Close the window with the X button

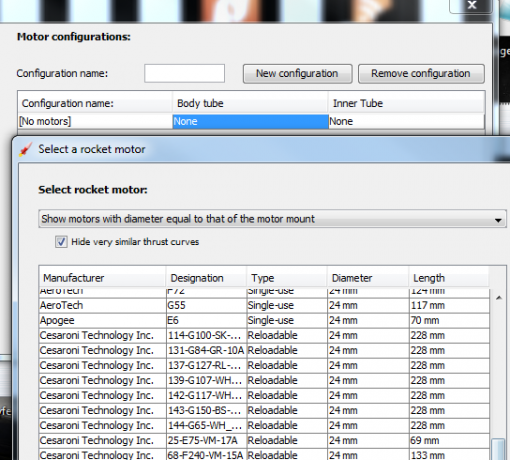pos(471,6)
